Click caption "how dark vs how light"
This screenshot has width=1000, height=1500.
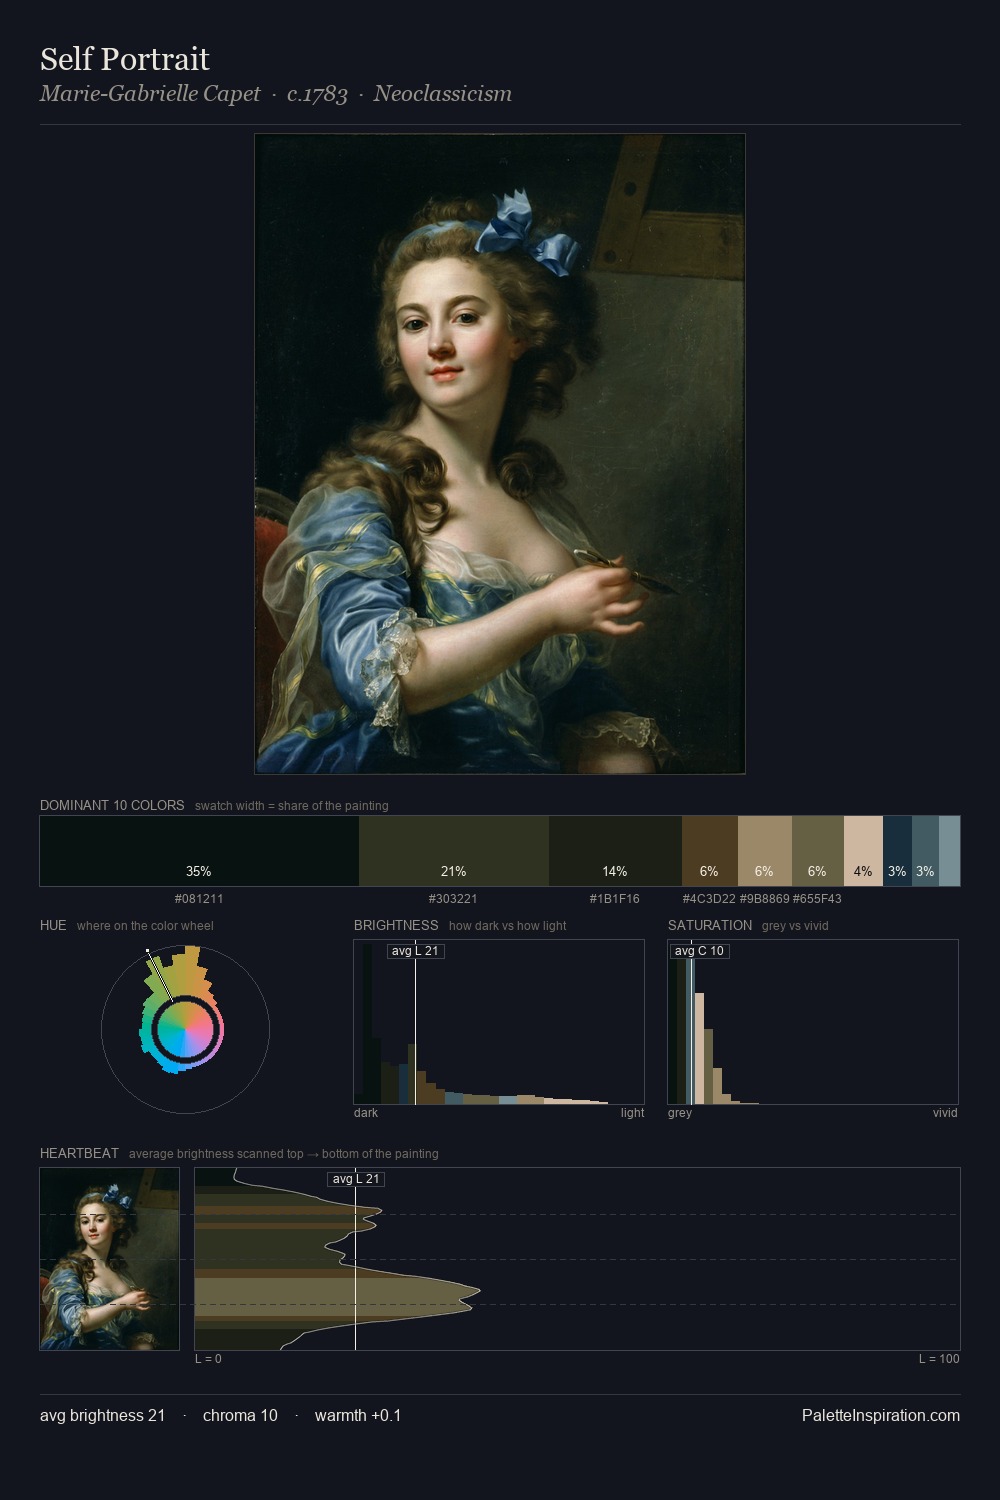click(x=508, y=926)
